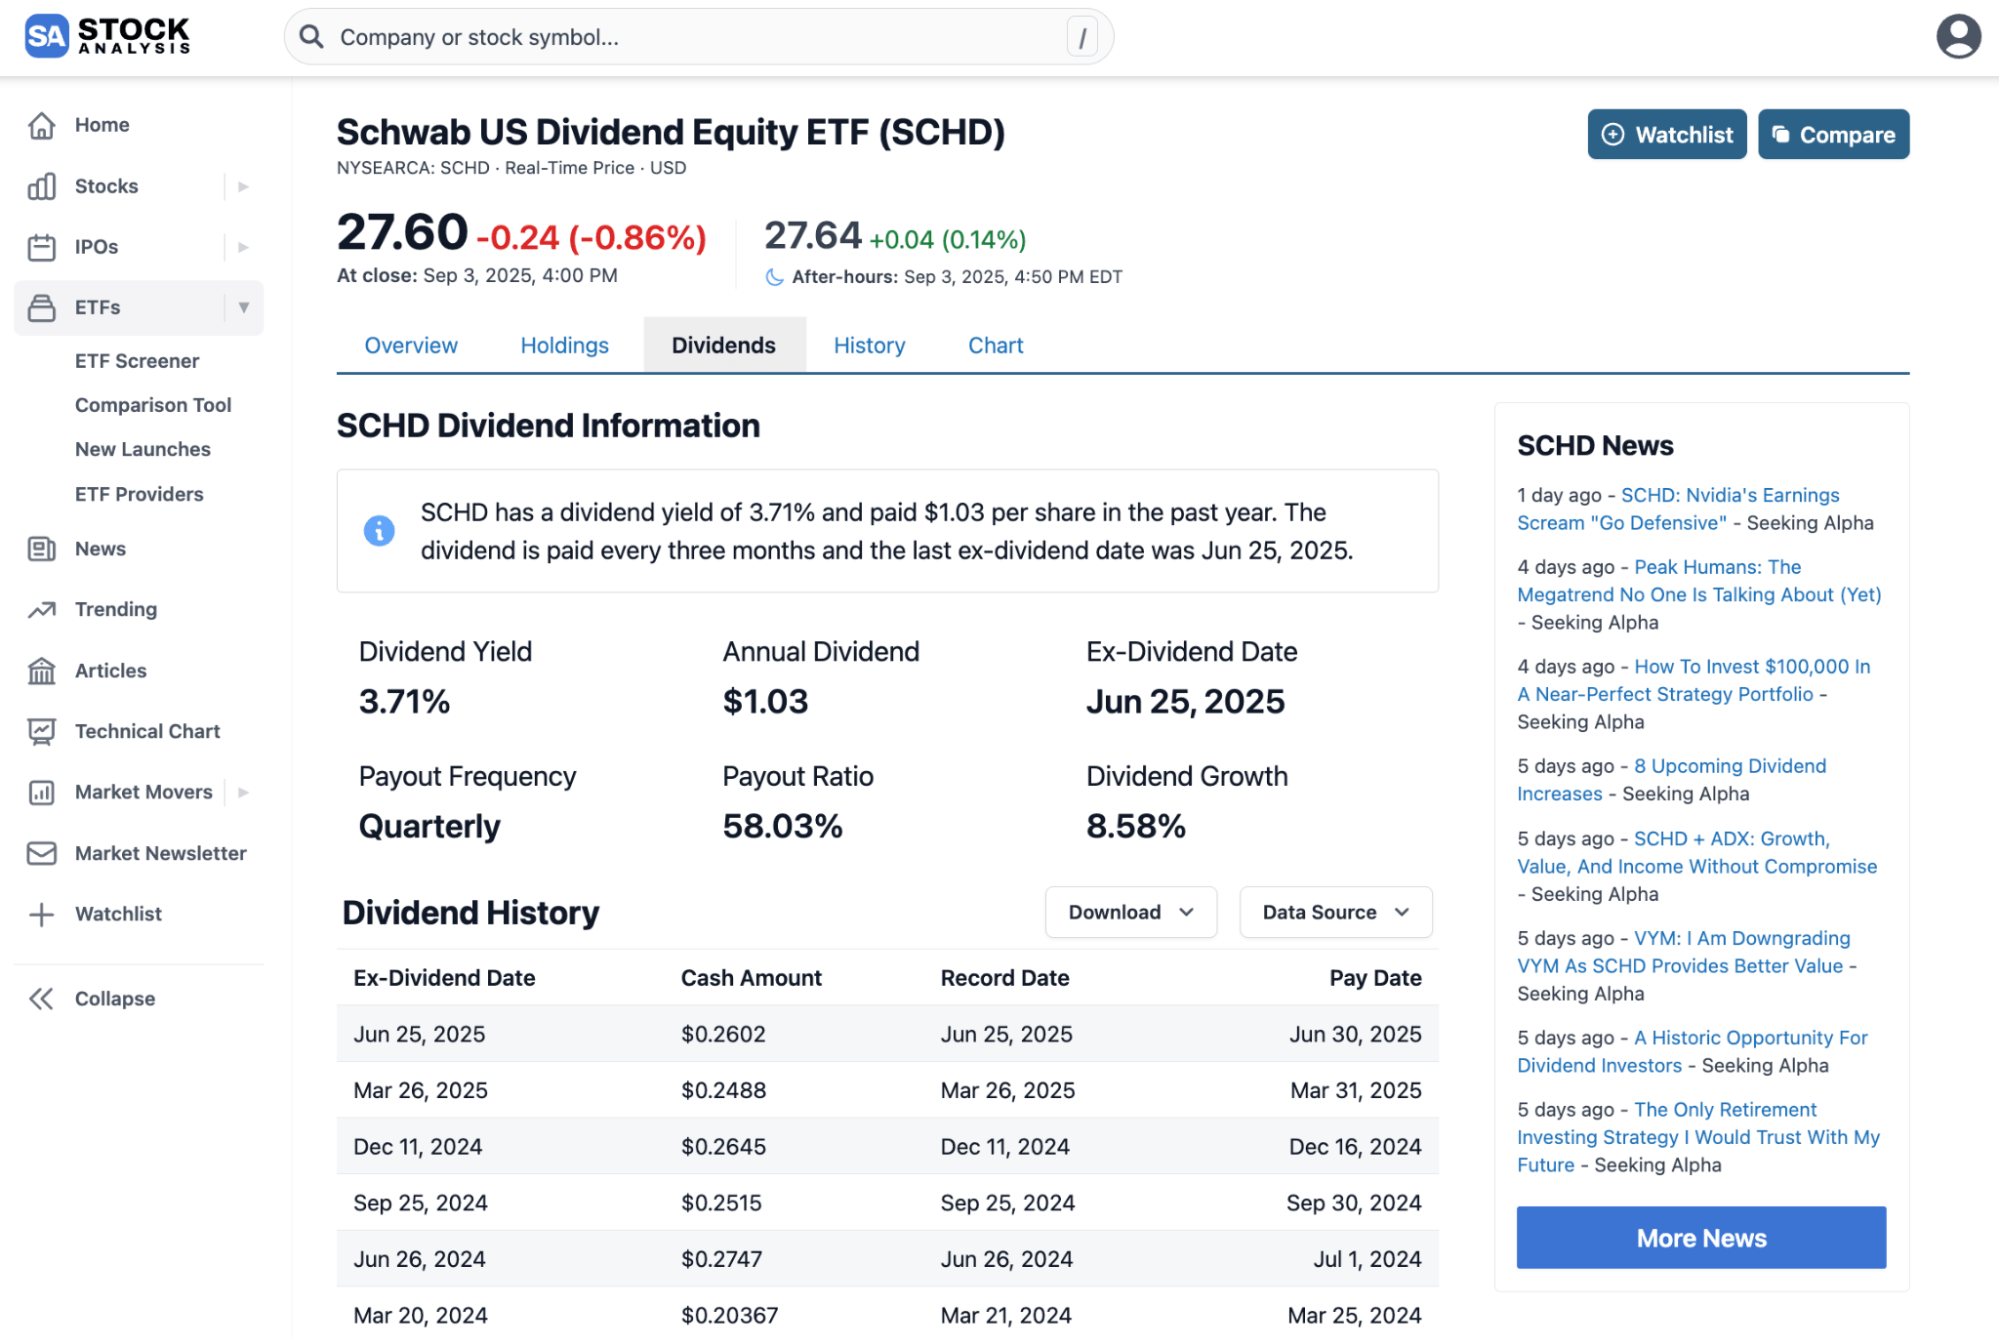The image size is (1999, 1340).
Task: Click the Collapse double-chevron icon
Action: 42,999
